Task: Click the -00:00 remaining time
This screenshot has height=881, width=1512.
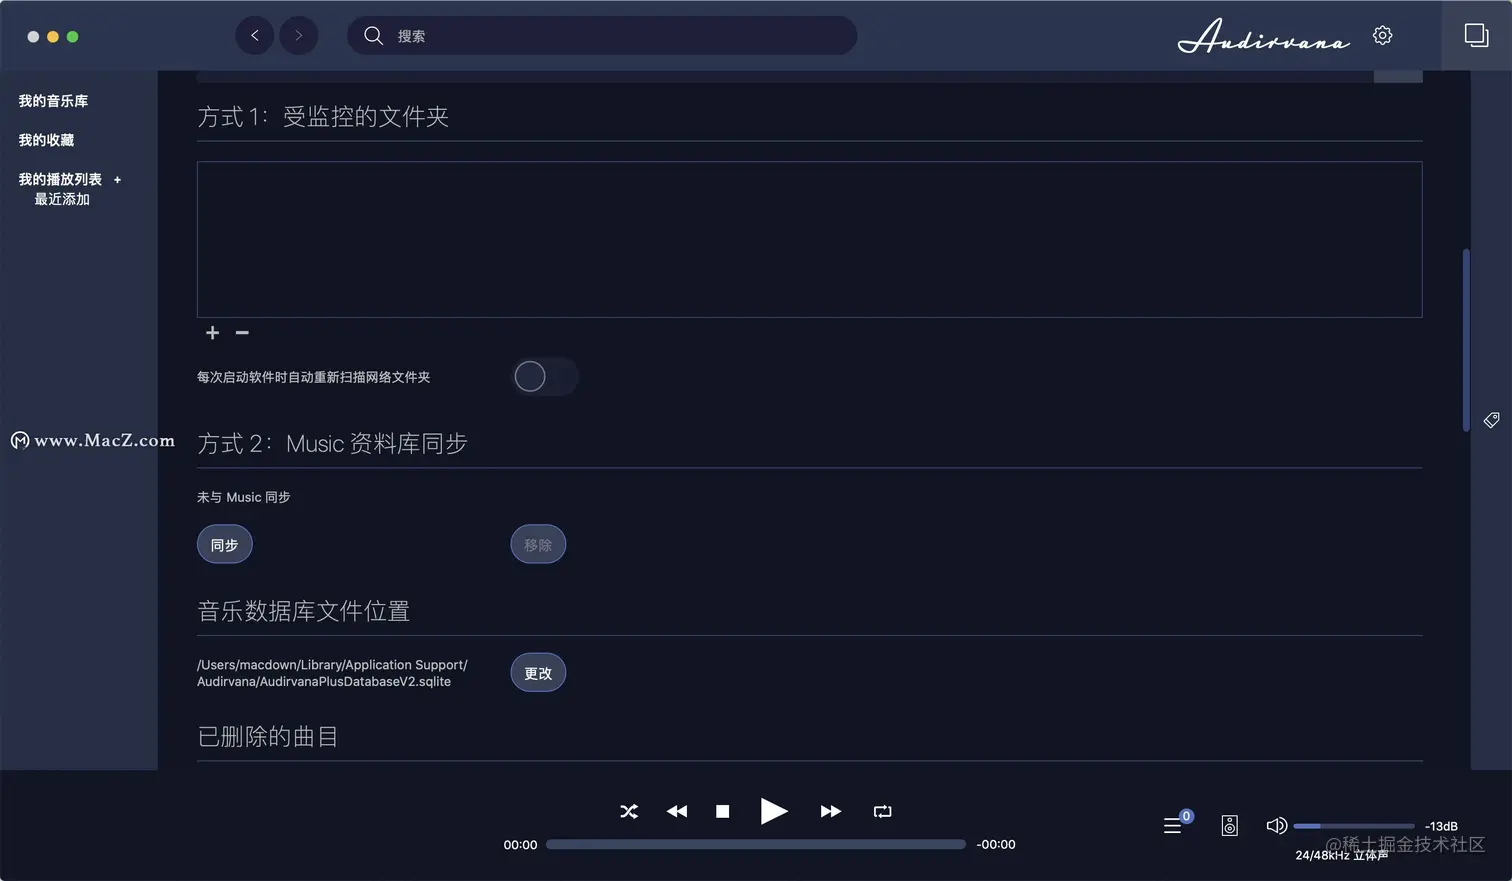Action: click(x=996, y=845)
